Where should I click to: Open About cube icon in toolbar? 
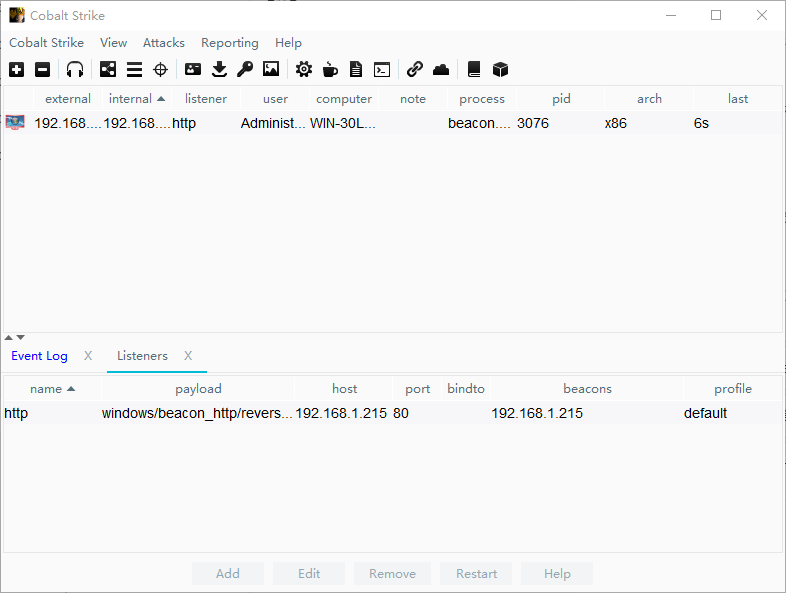click(x=500, y=69)
